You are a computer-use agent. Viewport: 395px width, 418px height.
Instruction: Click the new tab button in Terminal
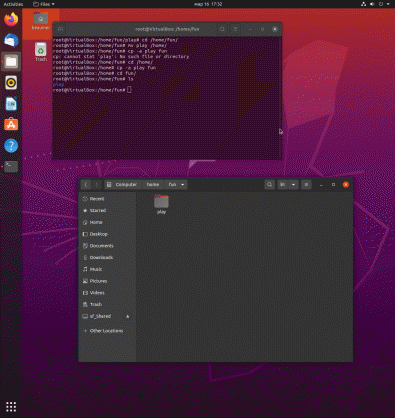click(60, 29)
